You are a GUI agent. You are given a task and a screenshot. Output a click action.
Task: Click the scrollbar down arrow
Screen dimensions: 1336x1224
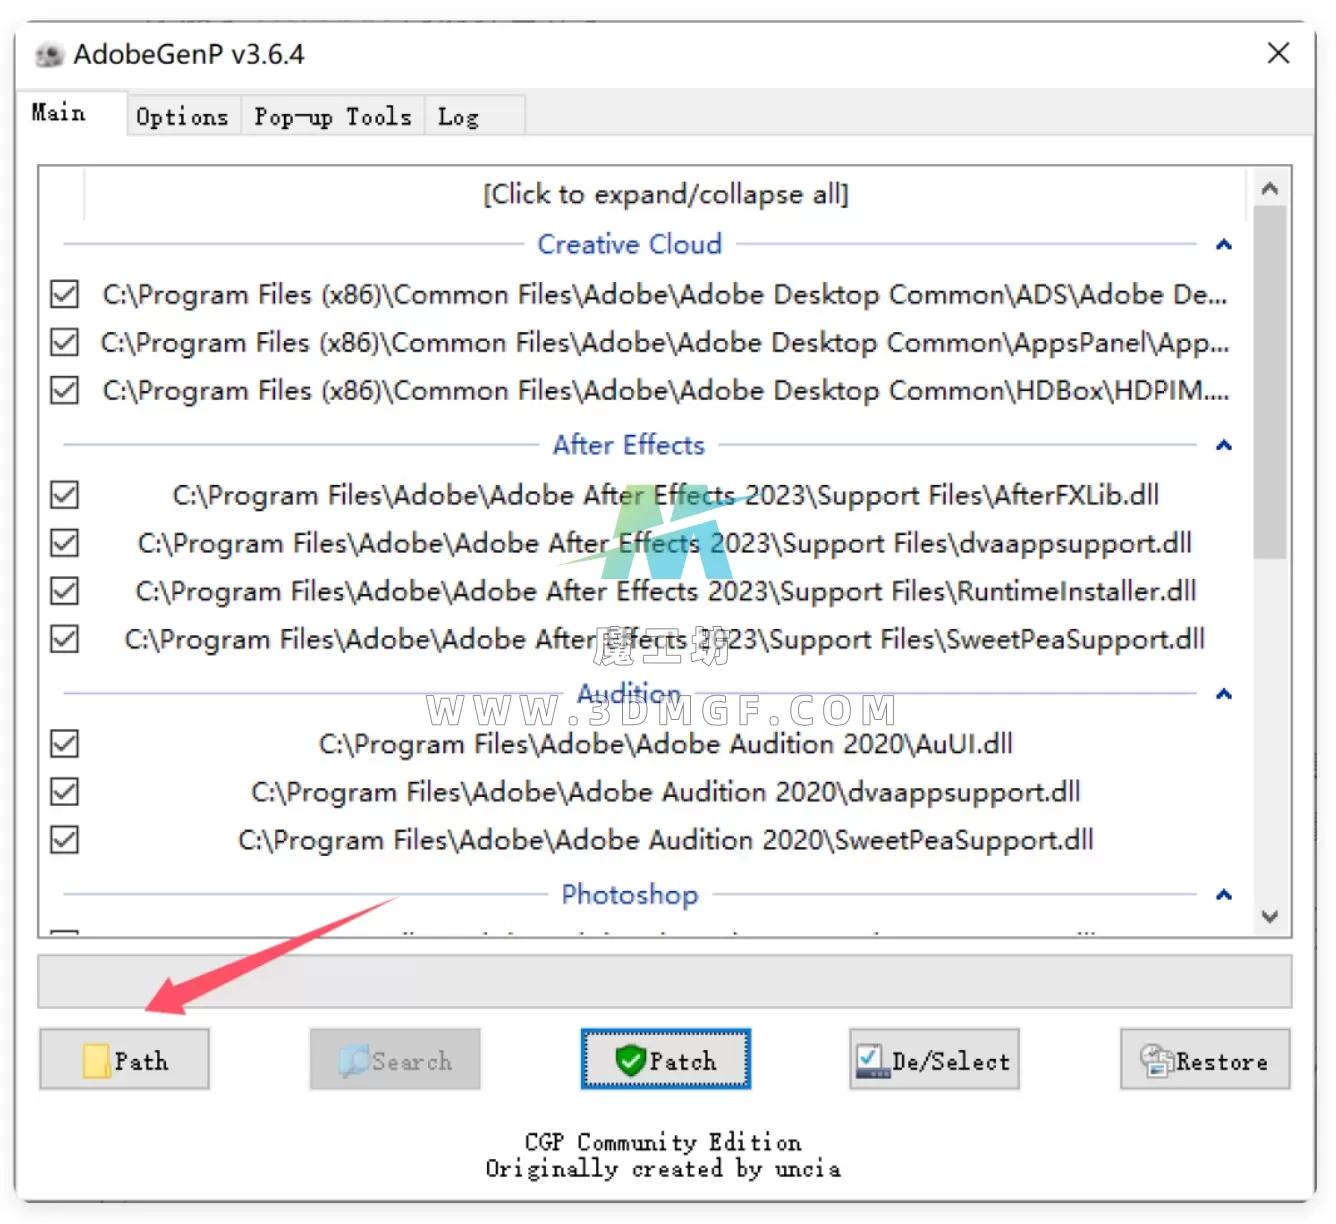click(1270, 916)
